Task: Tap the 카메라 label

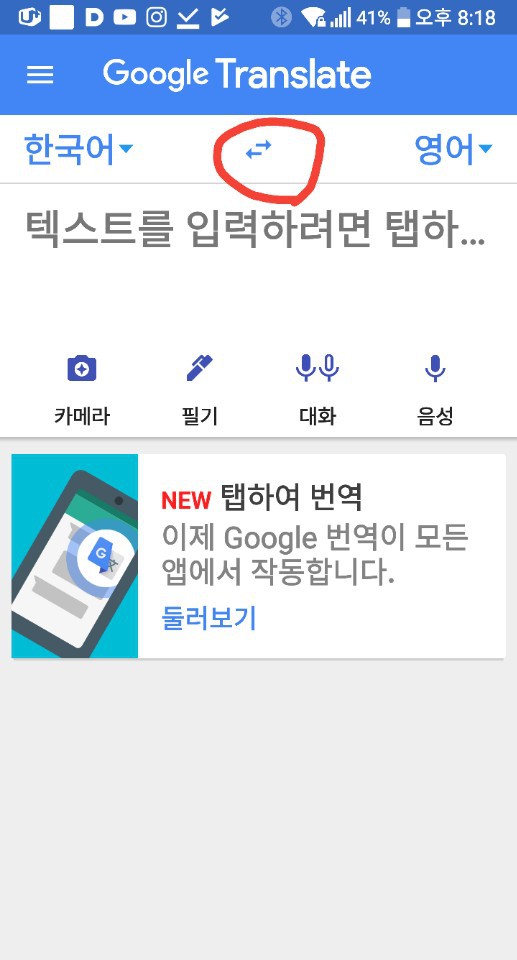Action: click(x=81, y=416)
